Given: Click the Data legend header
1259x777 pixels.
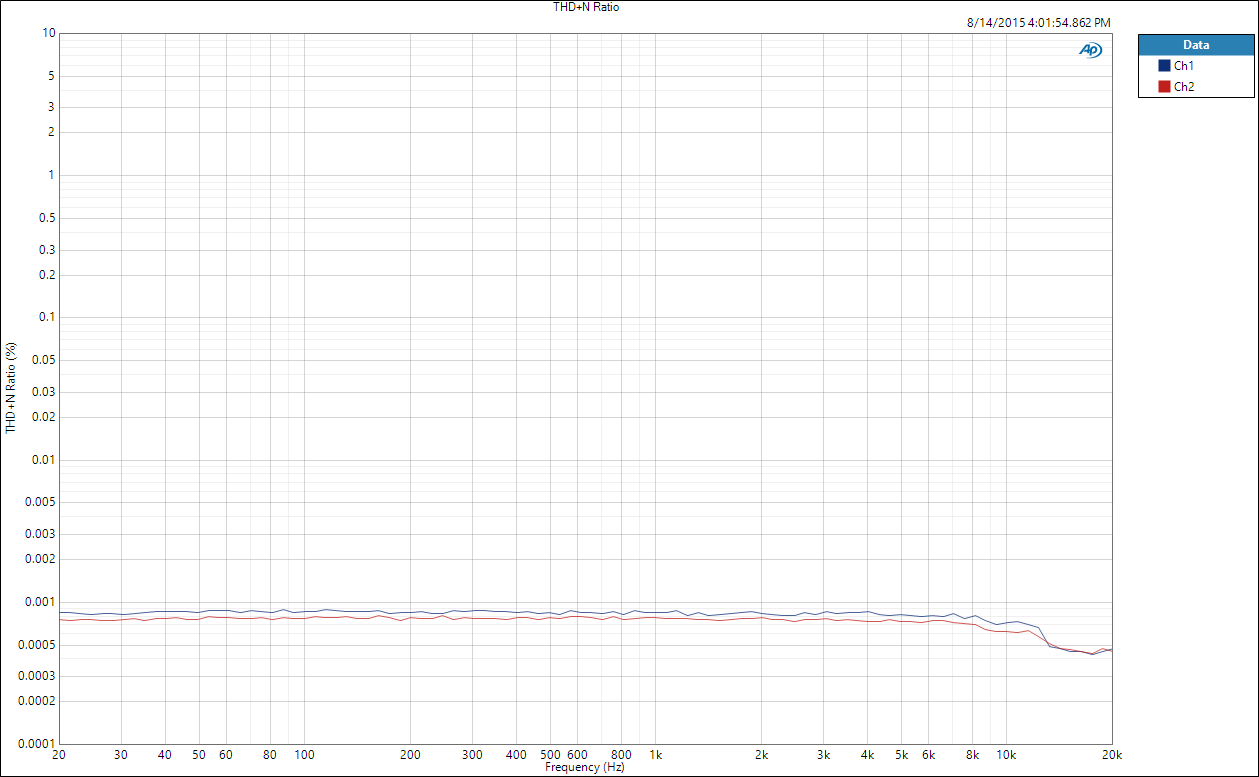Looking at the screenshot, I should [x=1196, y=45].
